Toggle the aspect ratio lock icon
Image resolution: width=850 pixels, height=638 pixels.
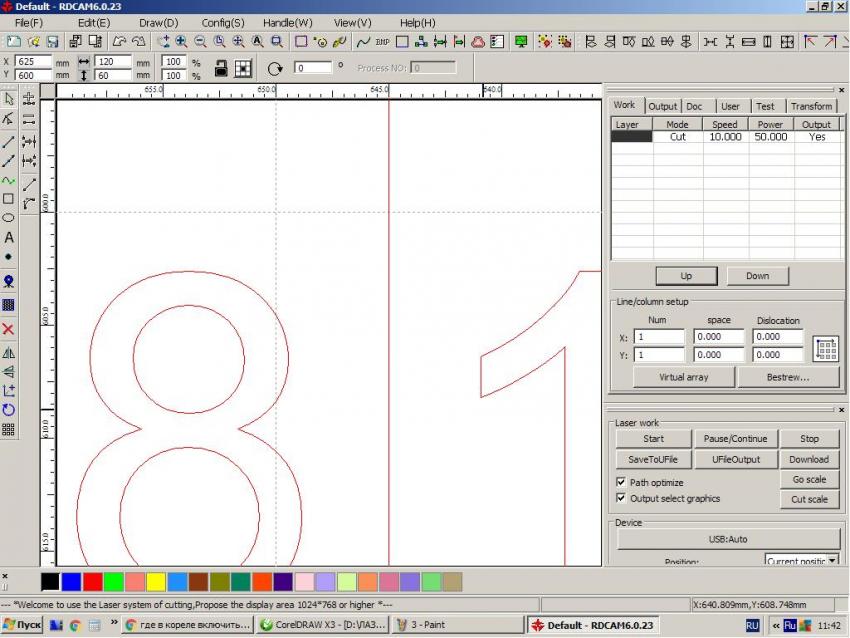click(x=222, y=68)
